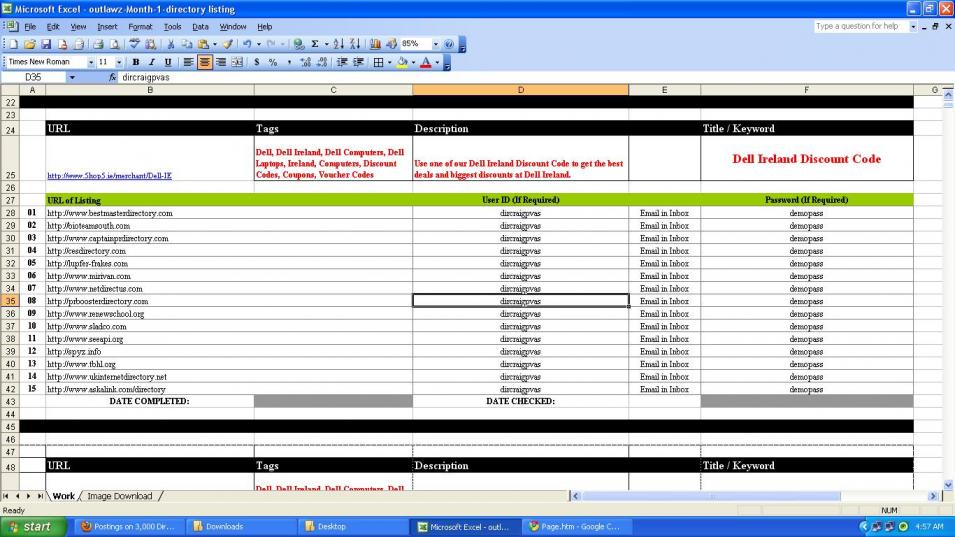Image resolution: width=955 pixels, height=537 pixels.
Task: Open the Name Box dropdown arrow
Action: [x=72, y=77]
